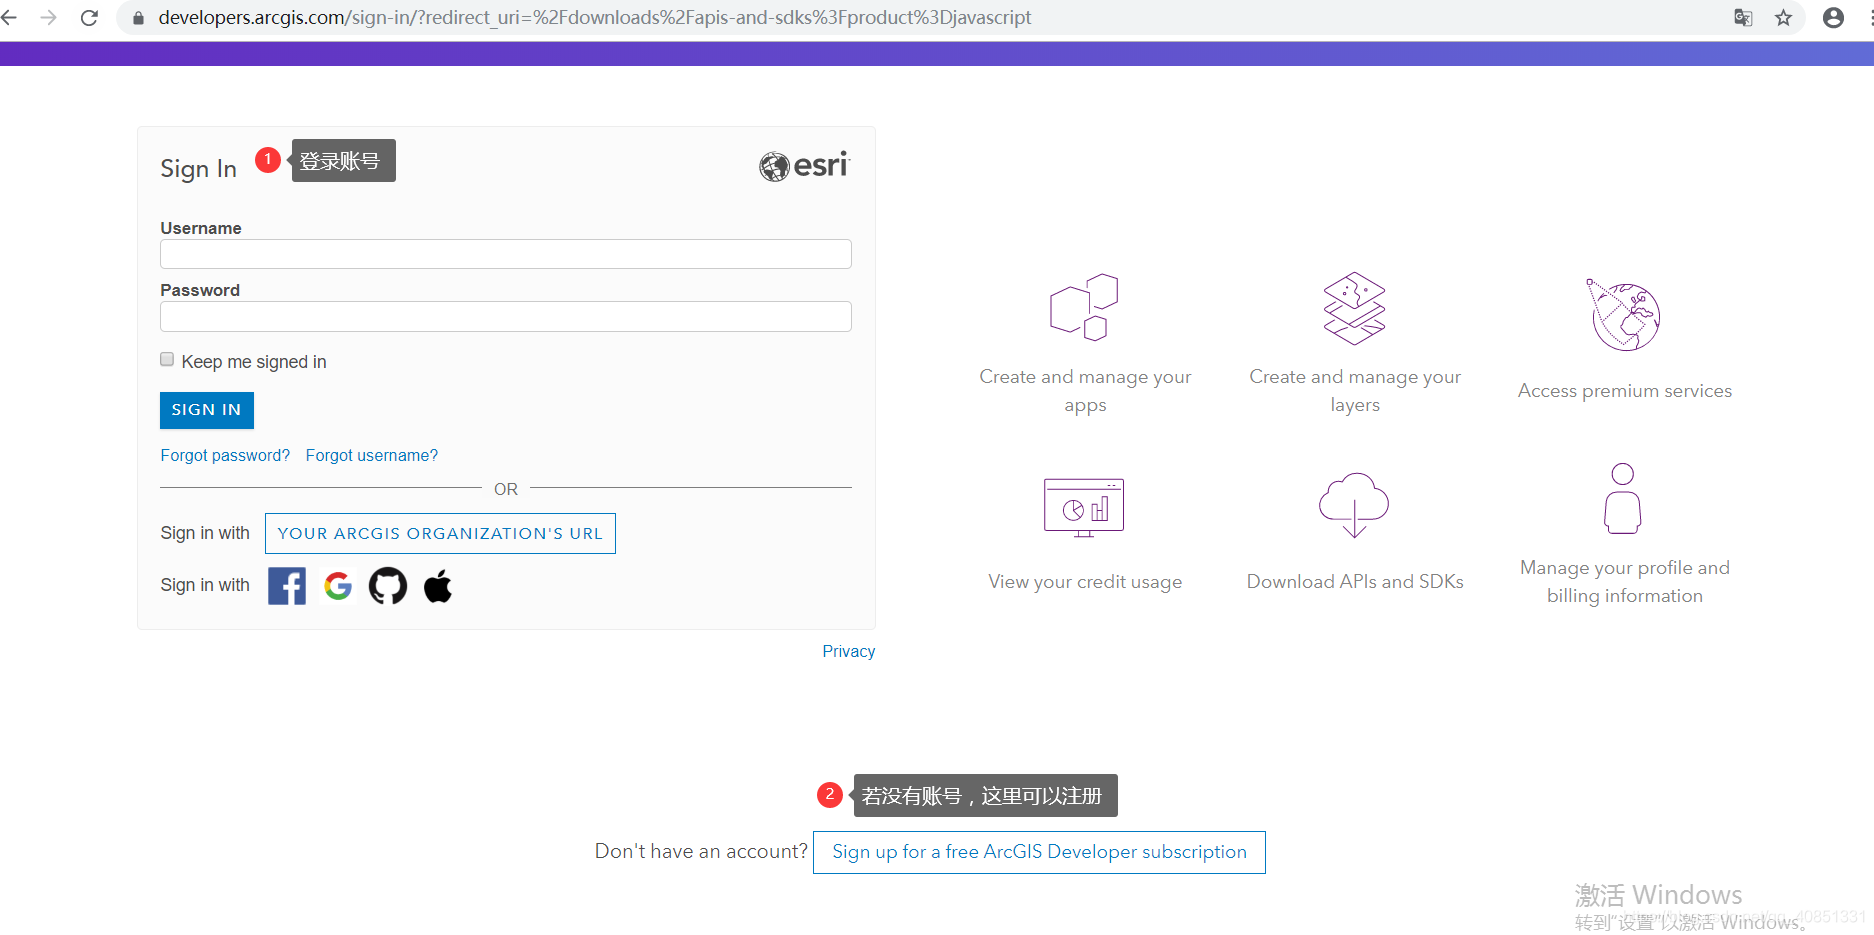Click the SIGN IN button
The height and width of the screenshot is (935, 1874).
(207, 410)
